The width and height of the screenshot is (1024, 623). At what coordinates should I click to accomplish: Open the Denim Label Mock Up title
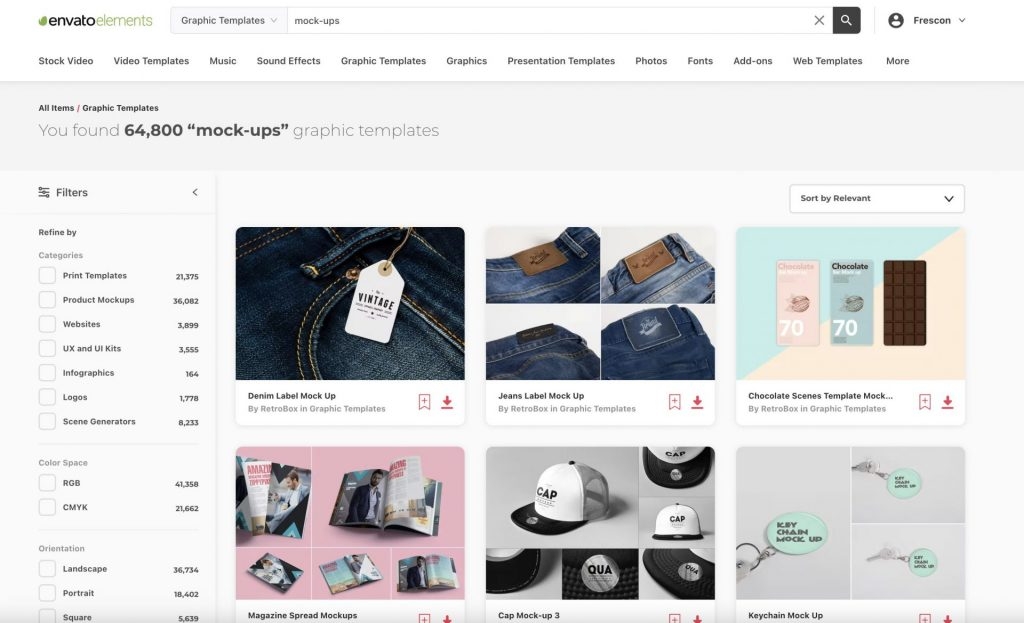[x=291, y=396]
